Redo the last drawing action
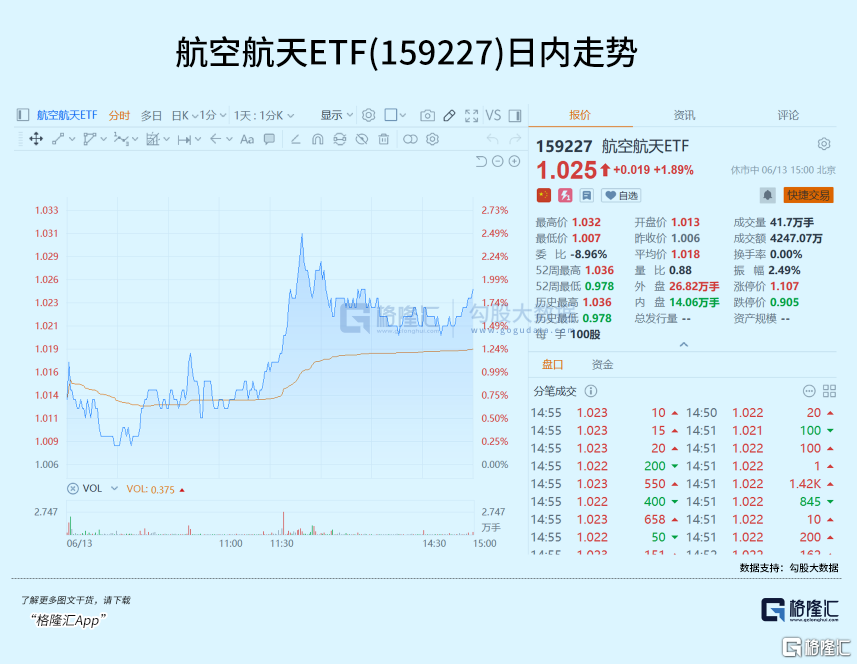The height and width of the screenshot is (664, 857). (x=515, y=139)
